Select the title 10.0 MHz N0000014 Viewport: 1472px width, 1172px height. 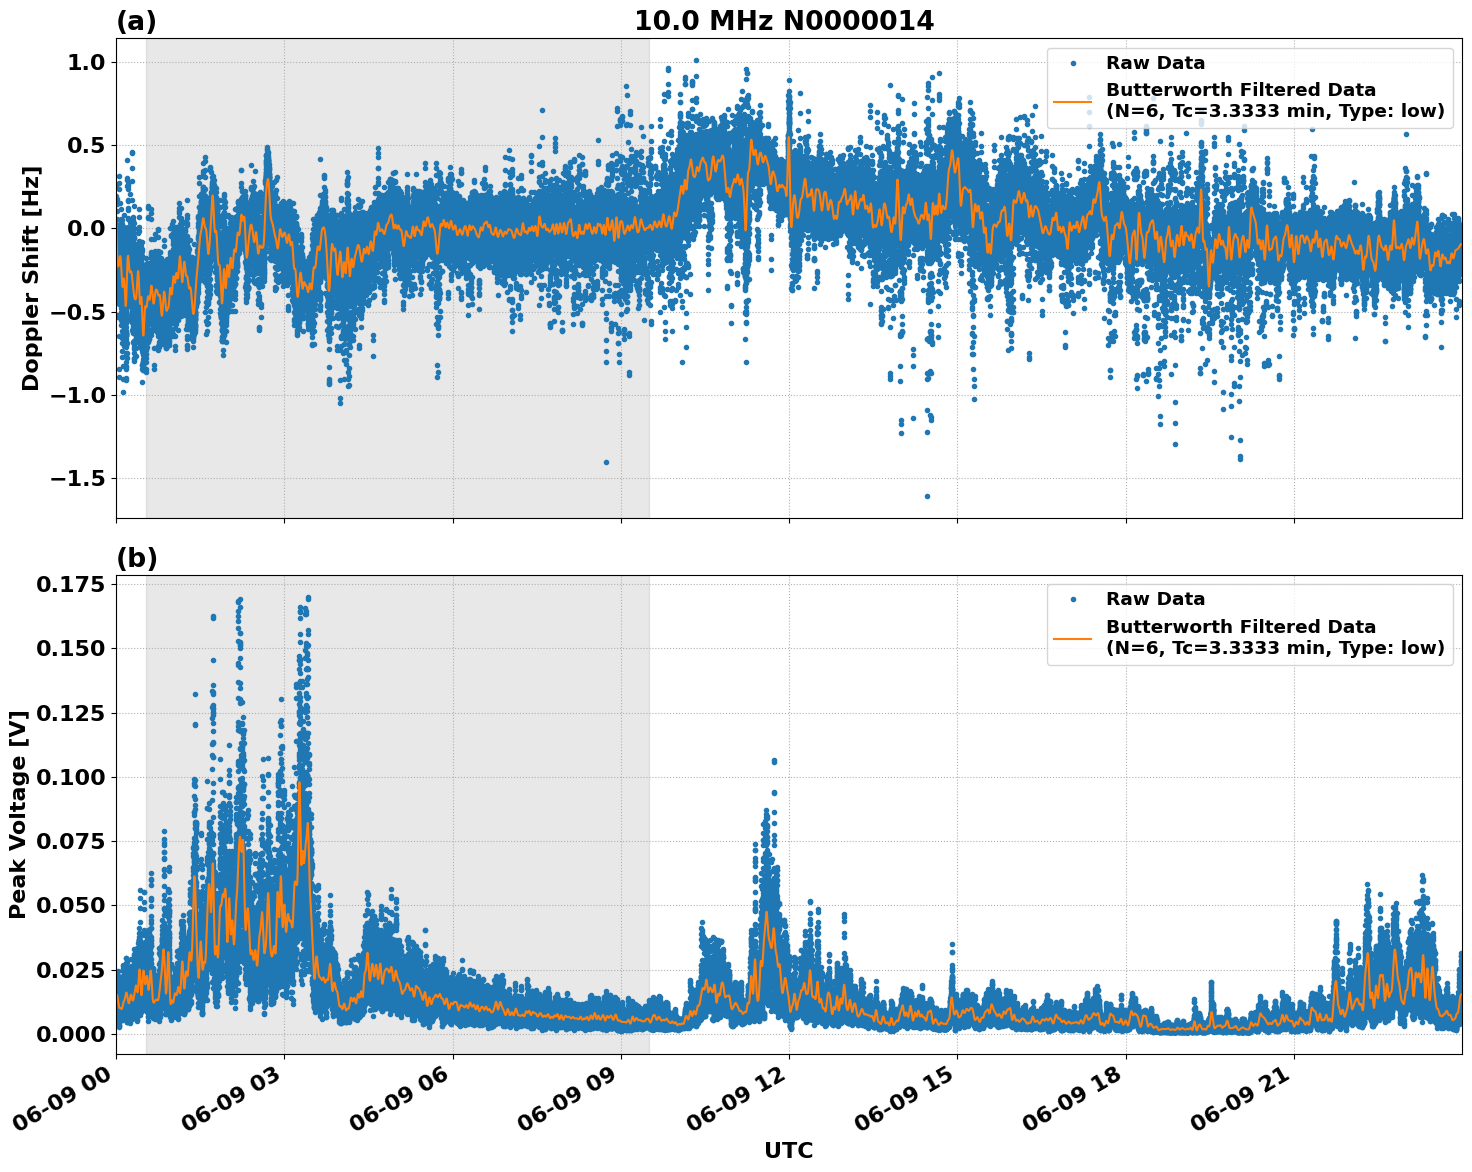(x=788, y=20)
